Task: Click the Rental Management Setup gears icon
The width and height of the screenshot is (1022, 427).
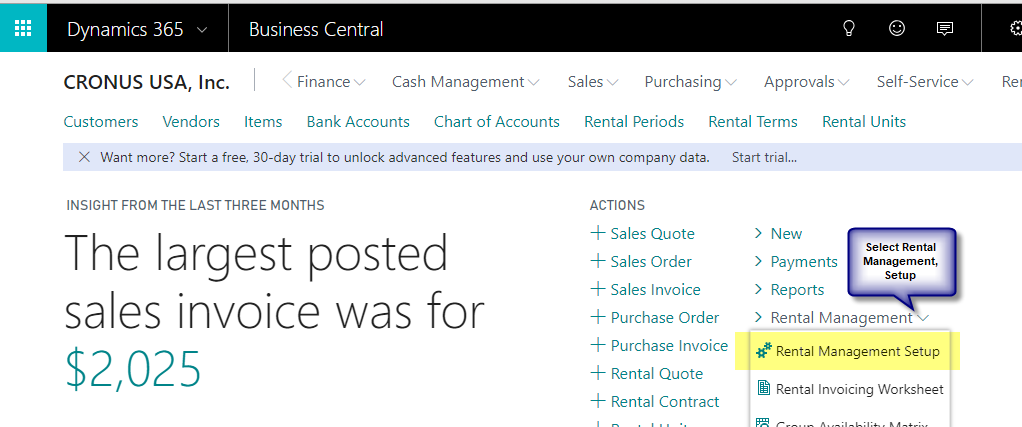Action: tap(763, 351)
